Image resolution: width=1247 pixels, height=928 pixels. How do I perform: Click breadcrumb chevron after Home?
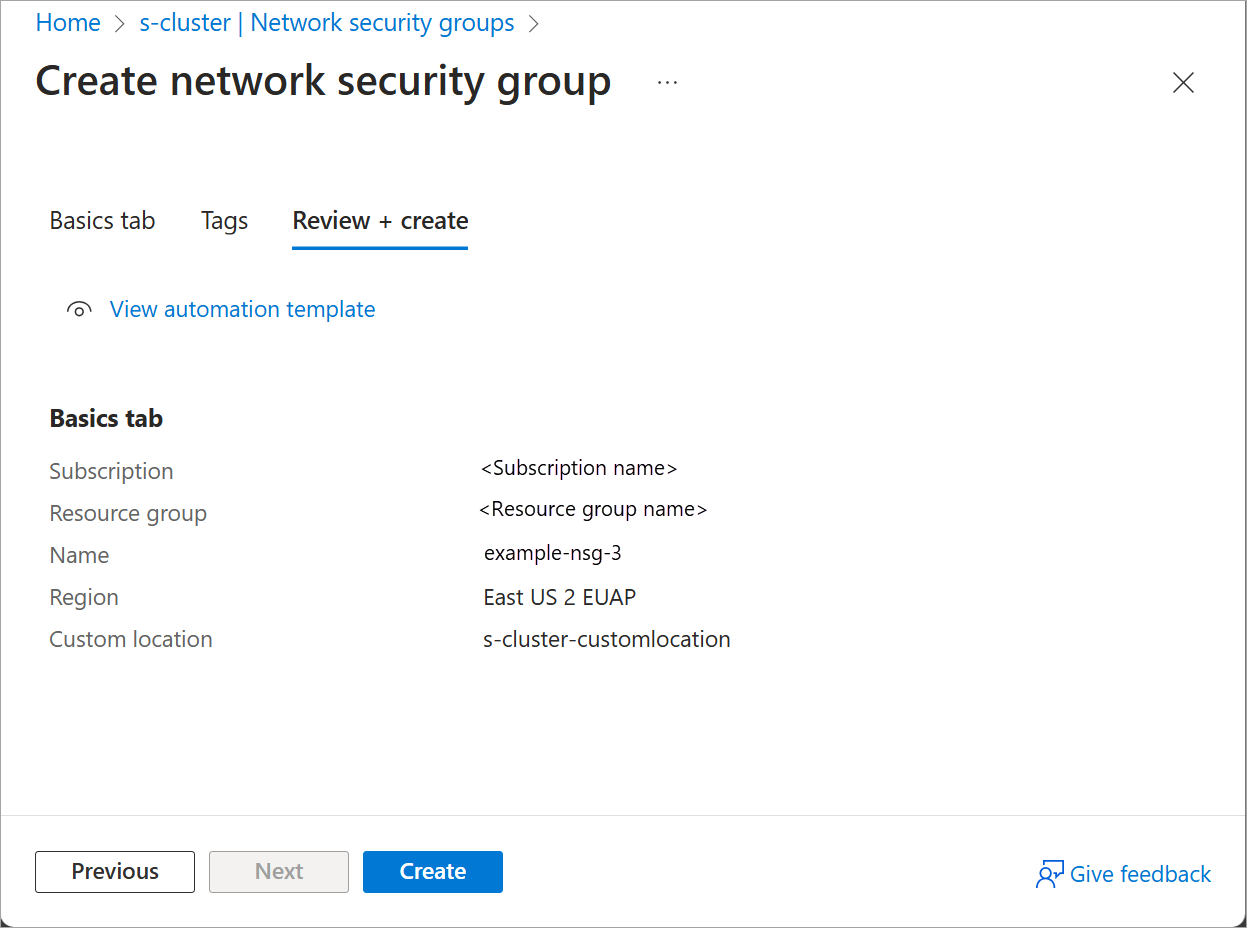coord(120,23)
